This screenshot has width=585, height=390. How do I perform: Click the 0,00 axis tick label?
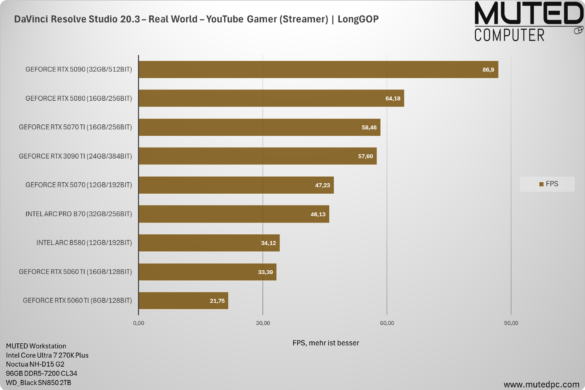coord(138,323)
